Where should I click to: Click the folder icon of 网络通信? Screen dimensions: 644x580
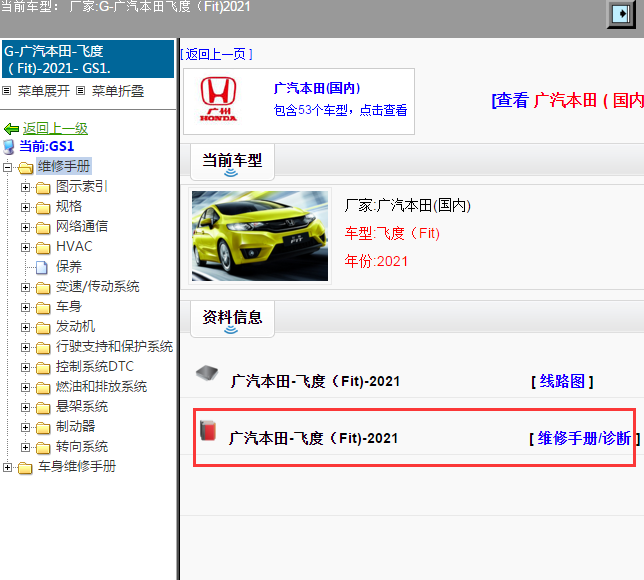[43, 228]
